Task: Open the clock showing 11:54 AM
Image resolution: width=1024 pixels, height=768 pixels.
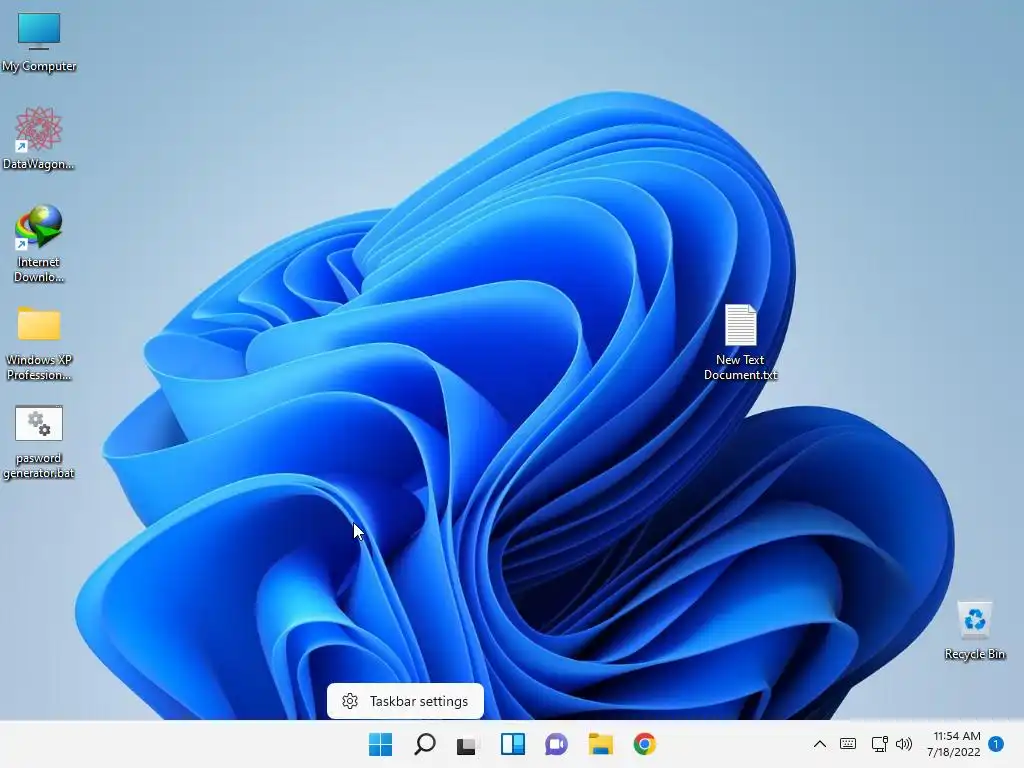Action: 954,744
